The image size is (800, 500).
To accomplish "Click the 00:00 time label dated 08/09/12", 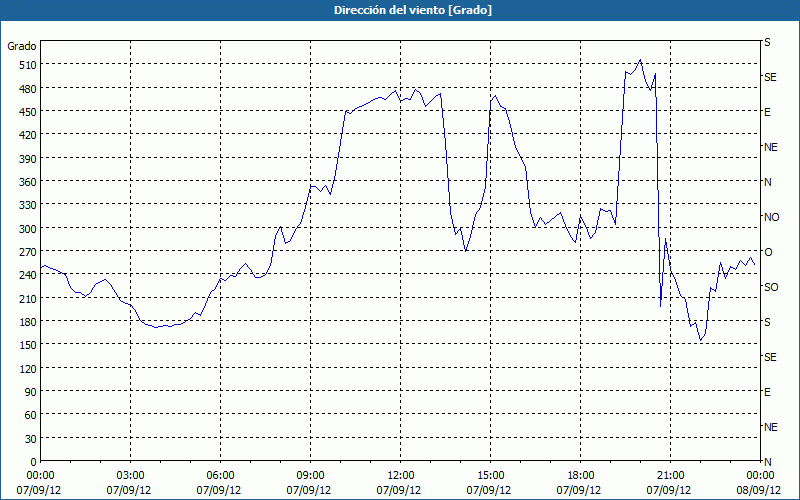I will [x=760, y=476].
